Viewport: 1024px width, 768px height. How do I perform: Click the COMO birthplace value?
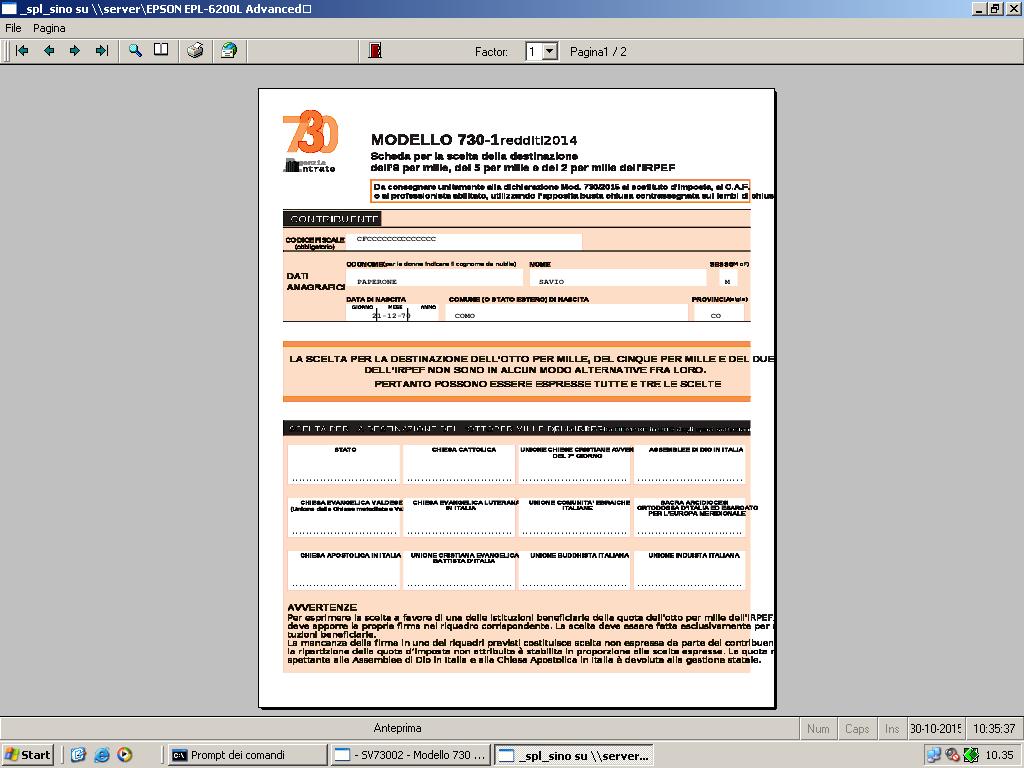click(464, 315)
